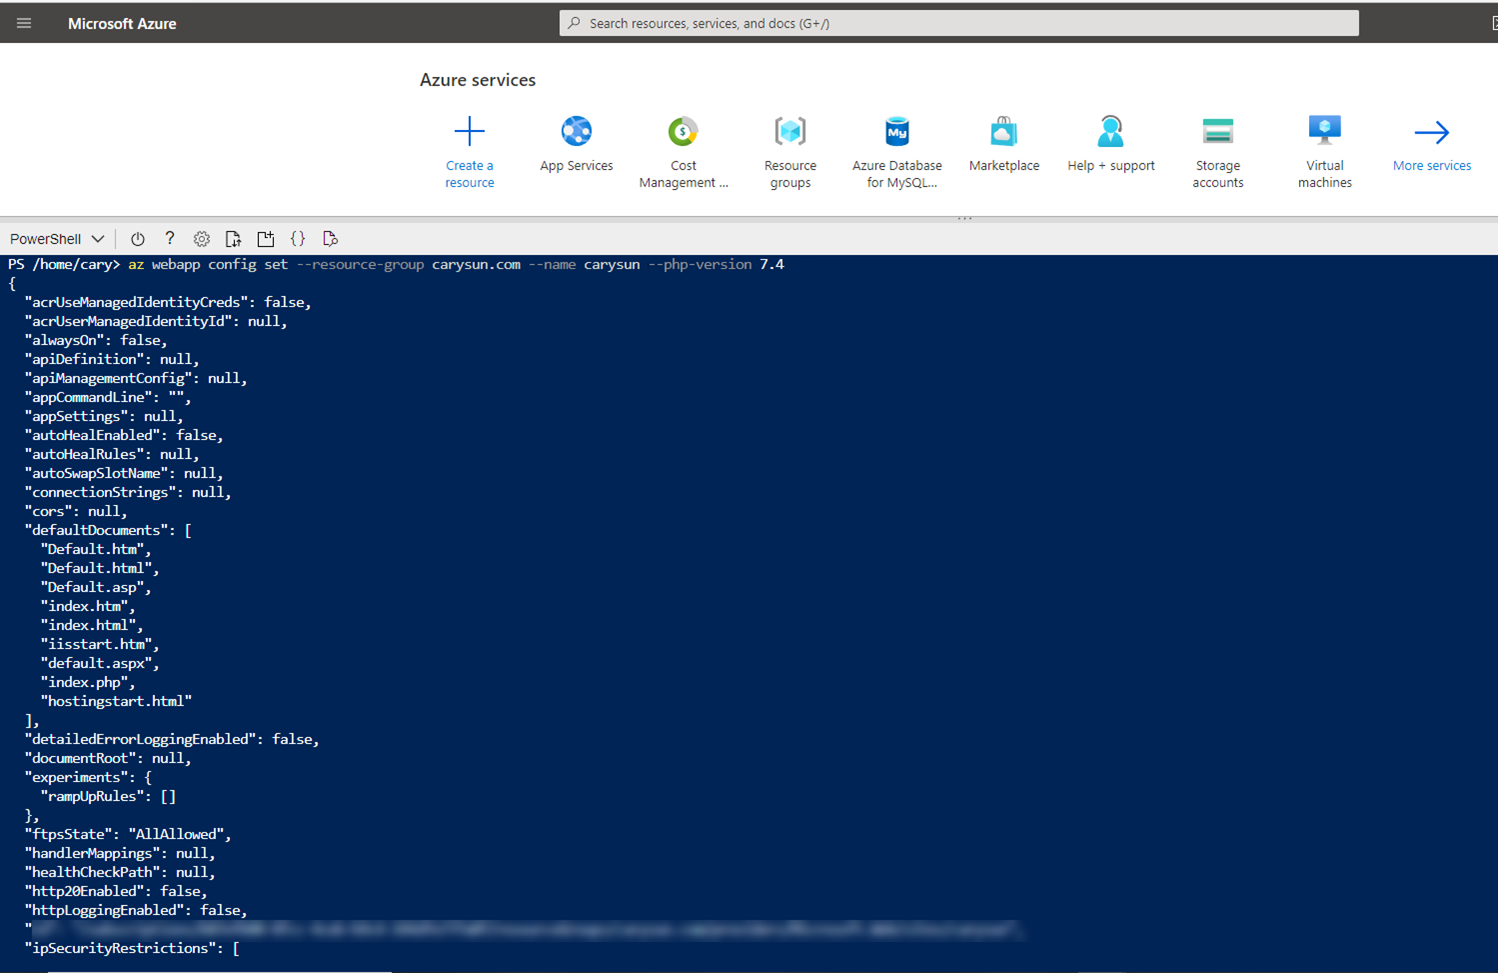The width and height of the screenshot is (1498, 973).
Task: Click the "hostingstart.html" entry
Action: point(116,702)
